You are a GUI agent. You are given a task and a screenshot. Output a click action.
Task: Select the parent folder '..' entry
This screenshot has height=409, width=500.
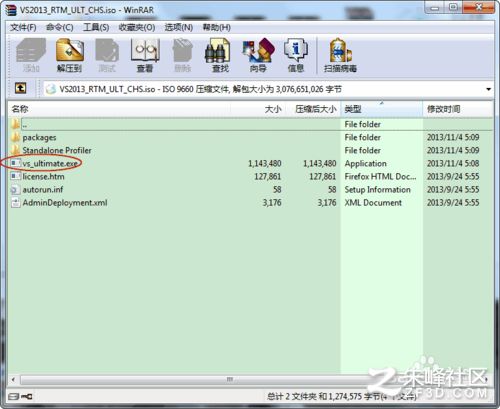pos(251,124)
